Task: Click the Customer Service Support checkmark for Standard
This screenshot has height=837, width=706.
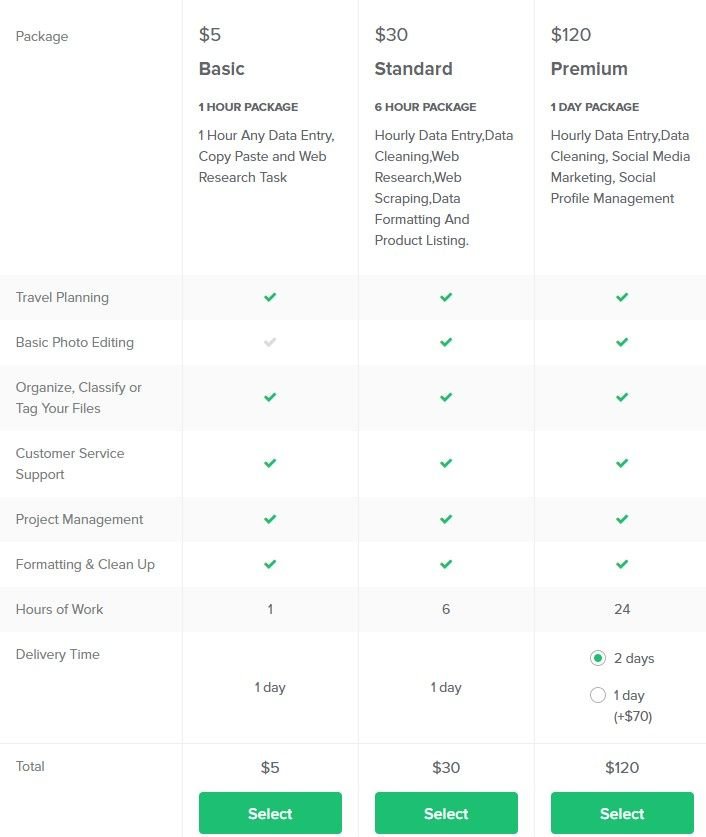Action: click(446, 463)
